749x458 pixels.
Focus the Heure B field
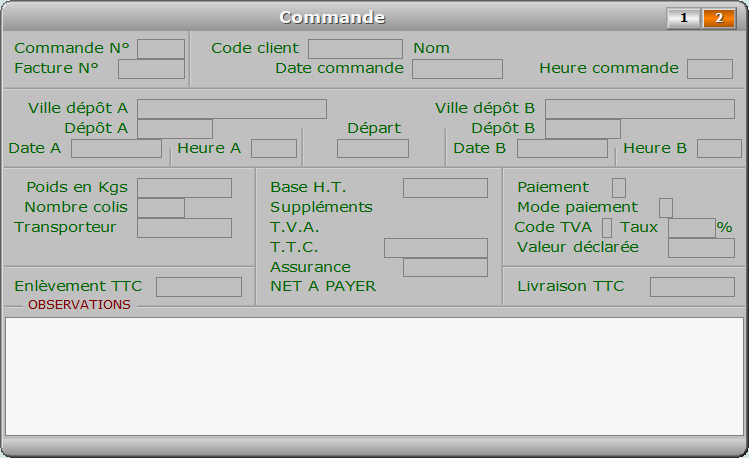click(x=719, y=149)
